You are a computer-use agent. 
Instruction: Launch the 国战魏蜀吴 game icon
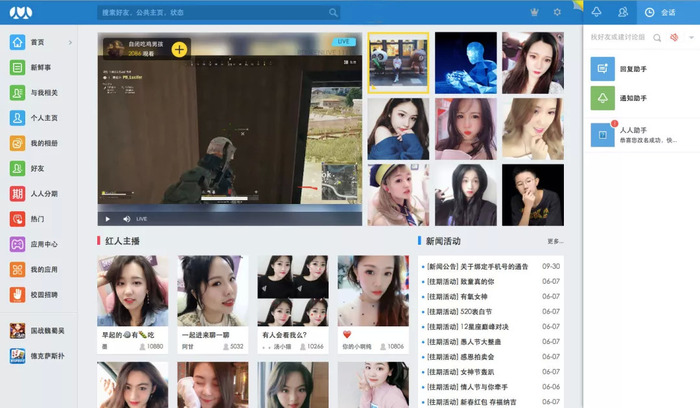pos(17,331)
